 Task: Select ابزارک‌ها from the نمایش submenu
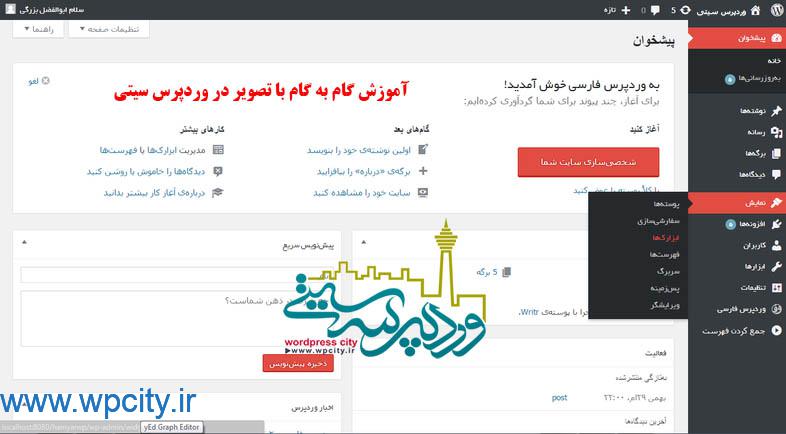[666, 238]
